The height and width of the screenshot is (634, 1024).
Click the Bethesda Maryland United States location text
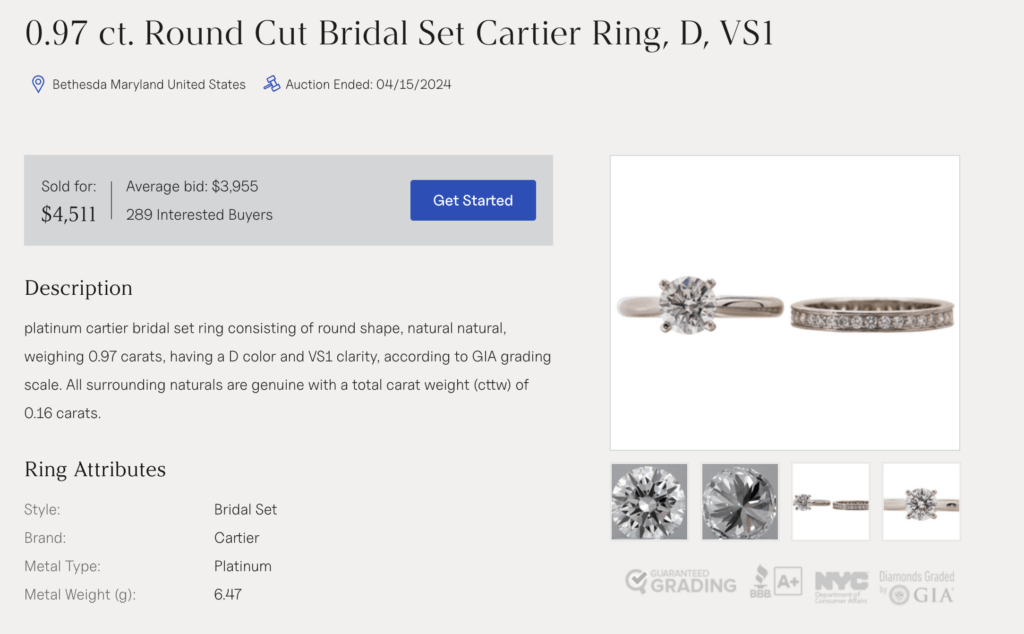click(x=149, y=85)
